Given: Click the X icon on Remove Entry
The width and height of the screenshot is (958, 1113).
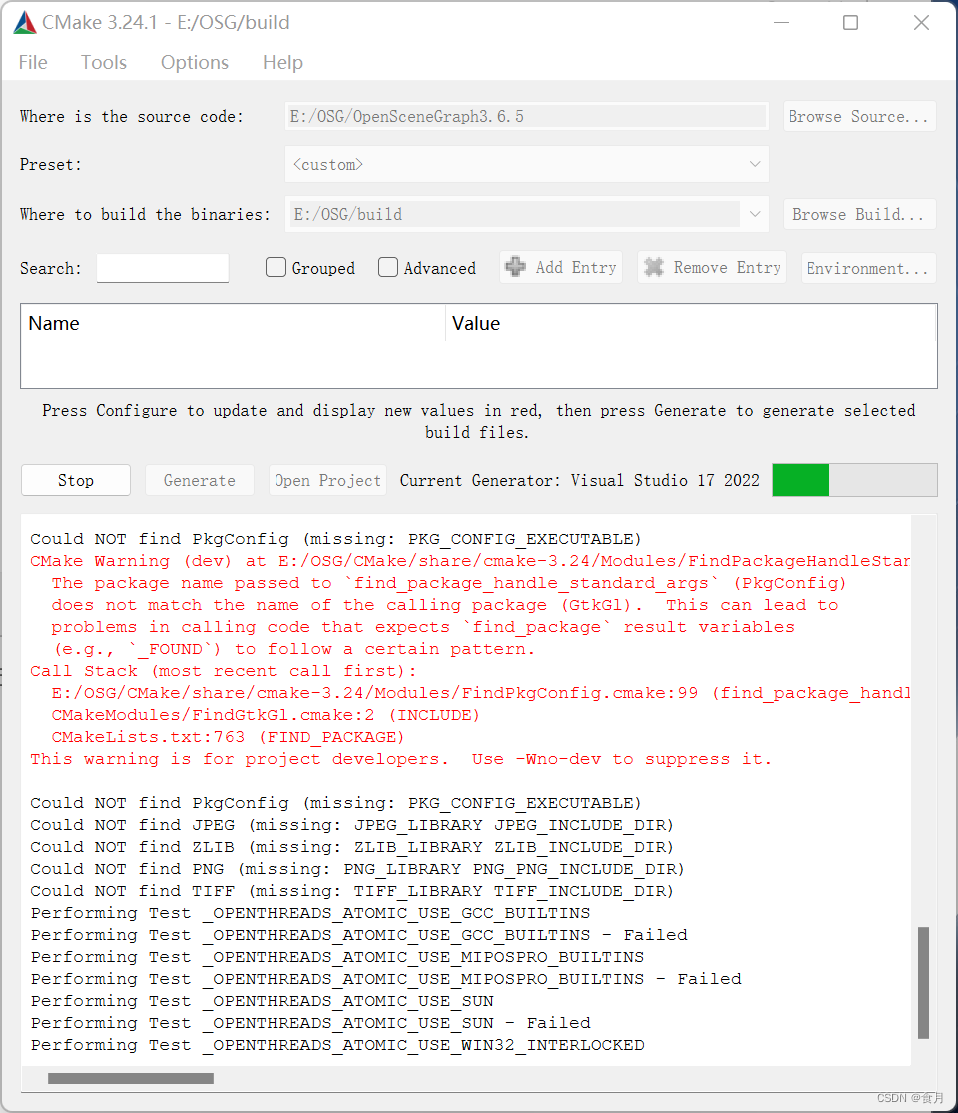Looking at the screenshot, I should pyautogui.click(x=654, y=267).
